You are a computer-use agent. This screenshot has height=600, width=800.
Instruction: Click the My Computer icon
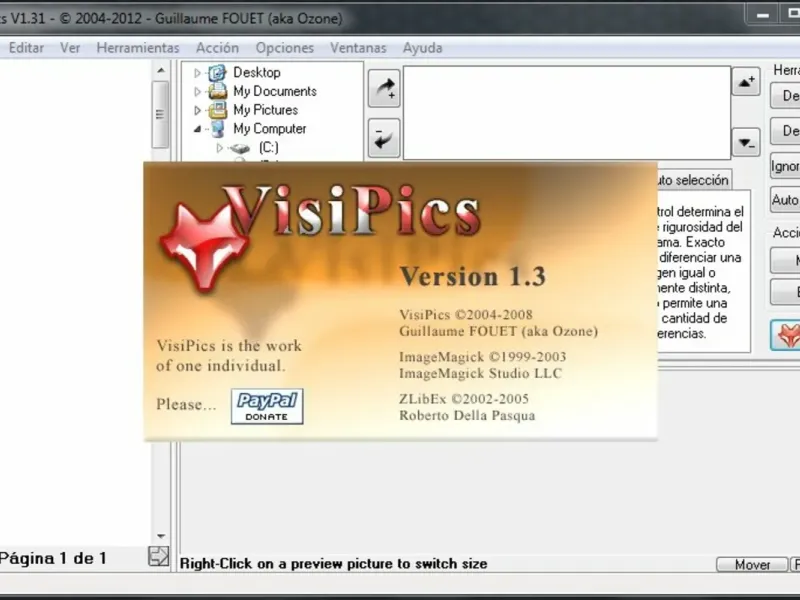click(x=218, y=129)
